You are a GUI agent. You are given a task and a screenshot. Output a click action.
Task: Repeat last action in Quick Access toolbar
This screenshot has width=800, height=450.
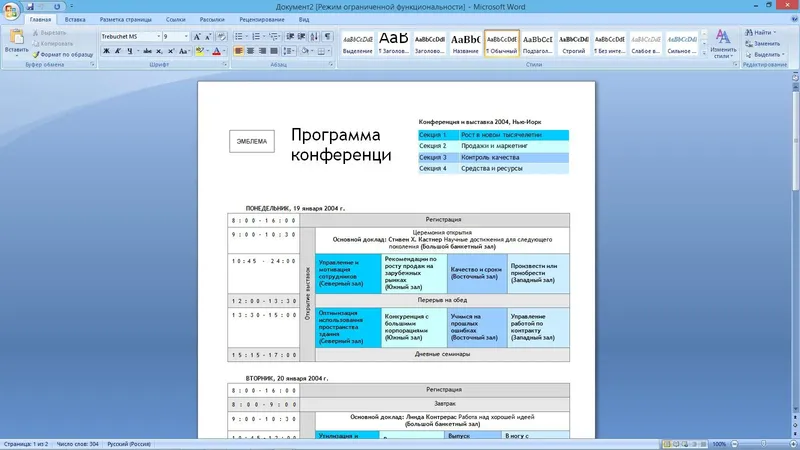coord(57,7)
